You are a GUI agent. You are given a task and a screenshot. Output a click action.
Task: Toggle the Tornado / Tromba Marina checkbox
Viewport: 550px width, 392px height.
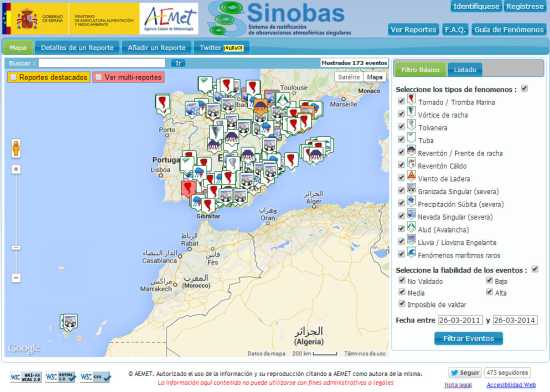click(401, 101)
